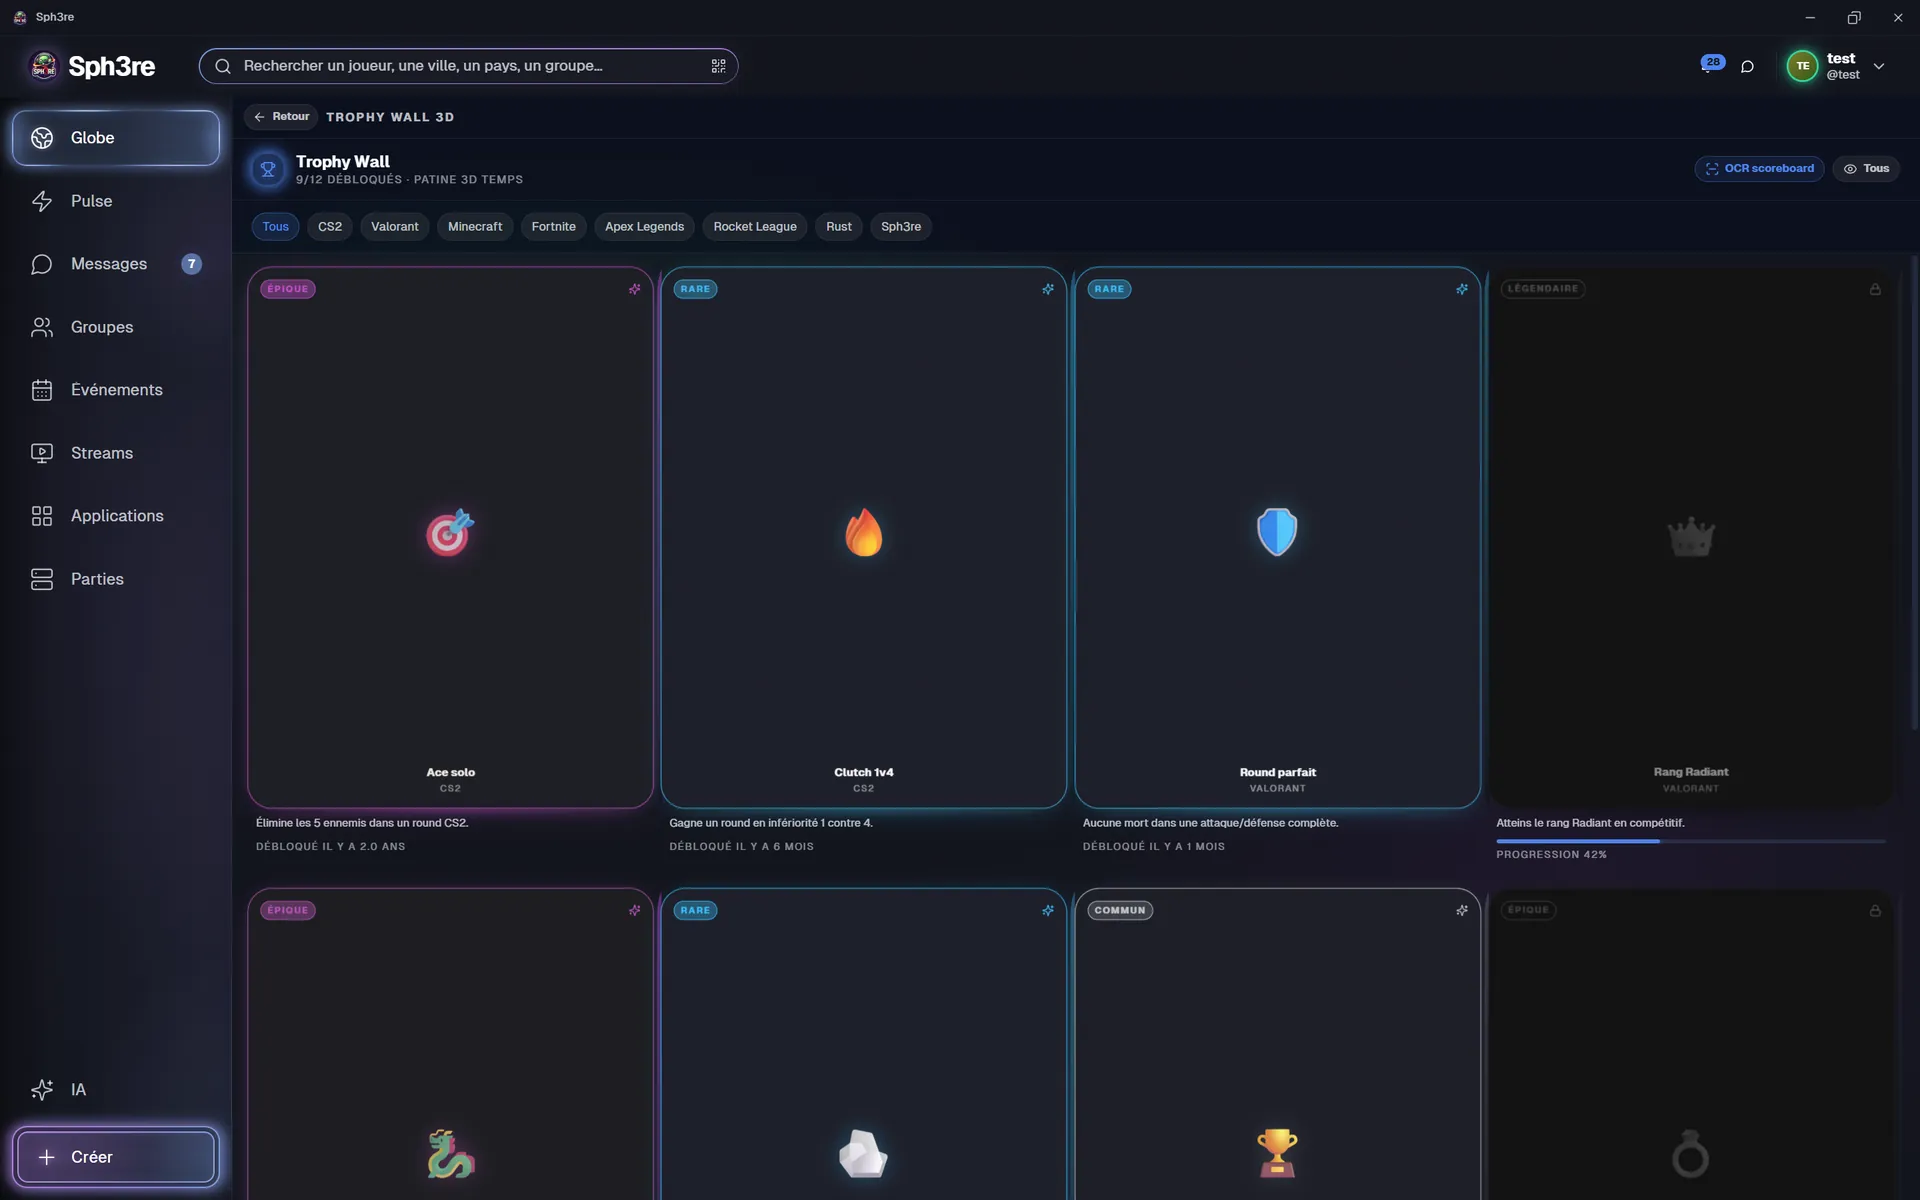Filter trophies by Fortnite
1920x1200 pixels.
tap(553, 227)
